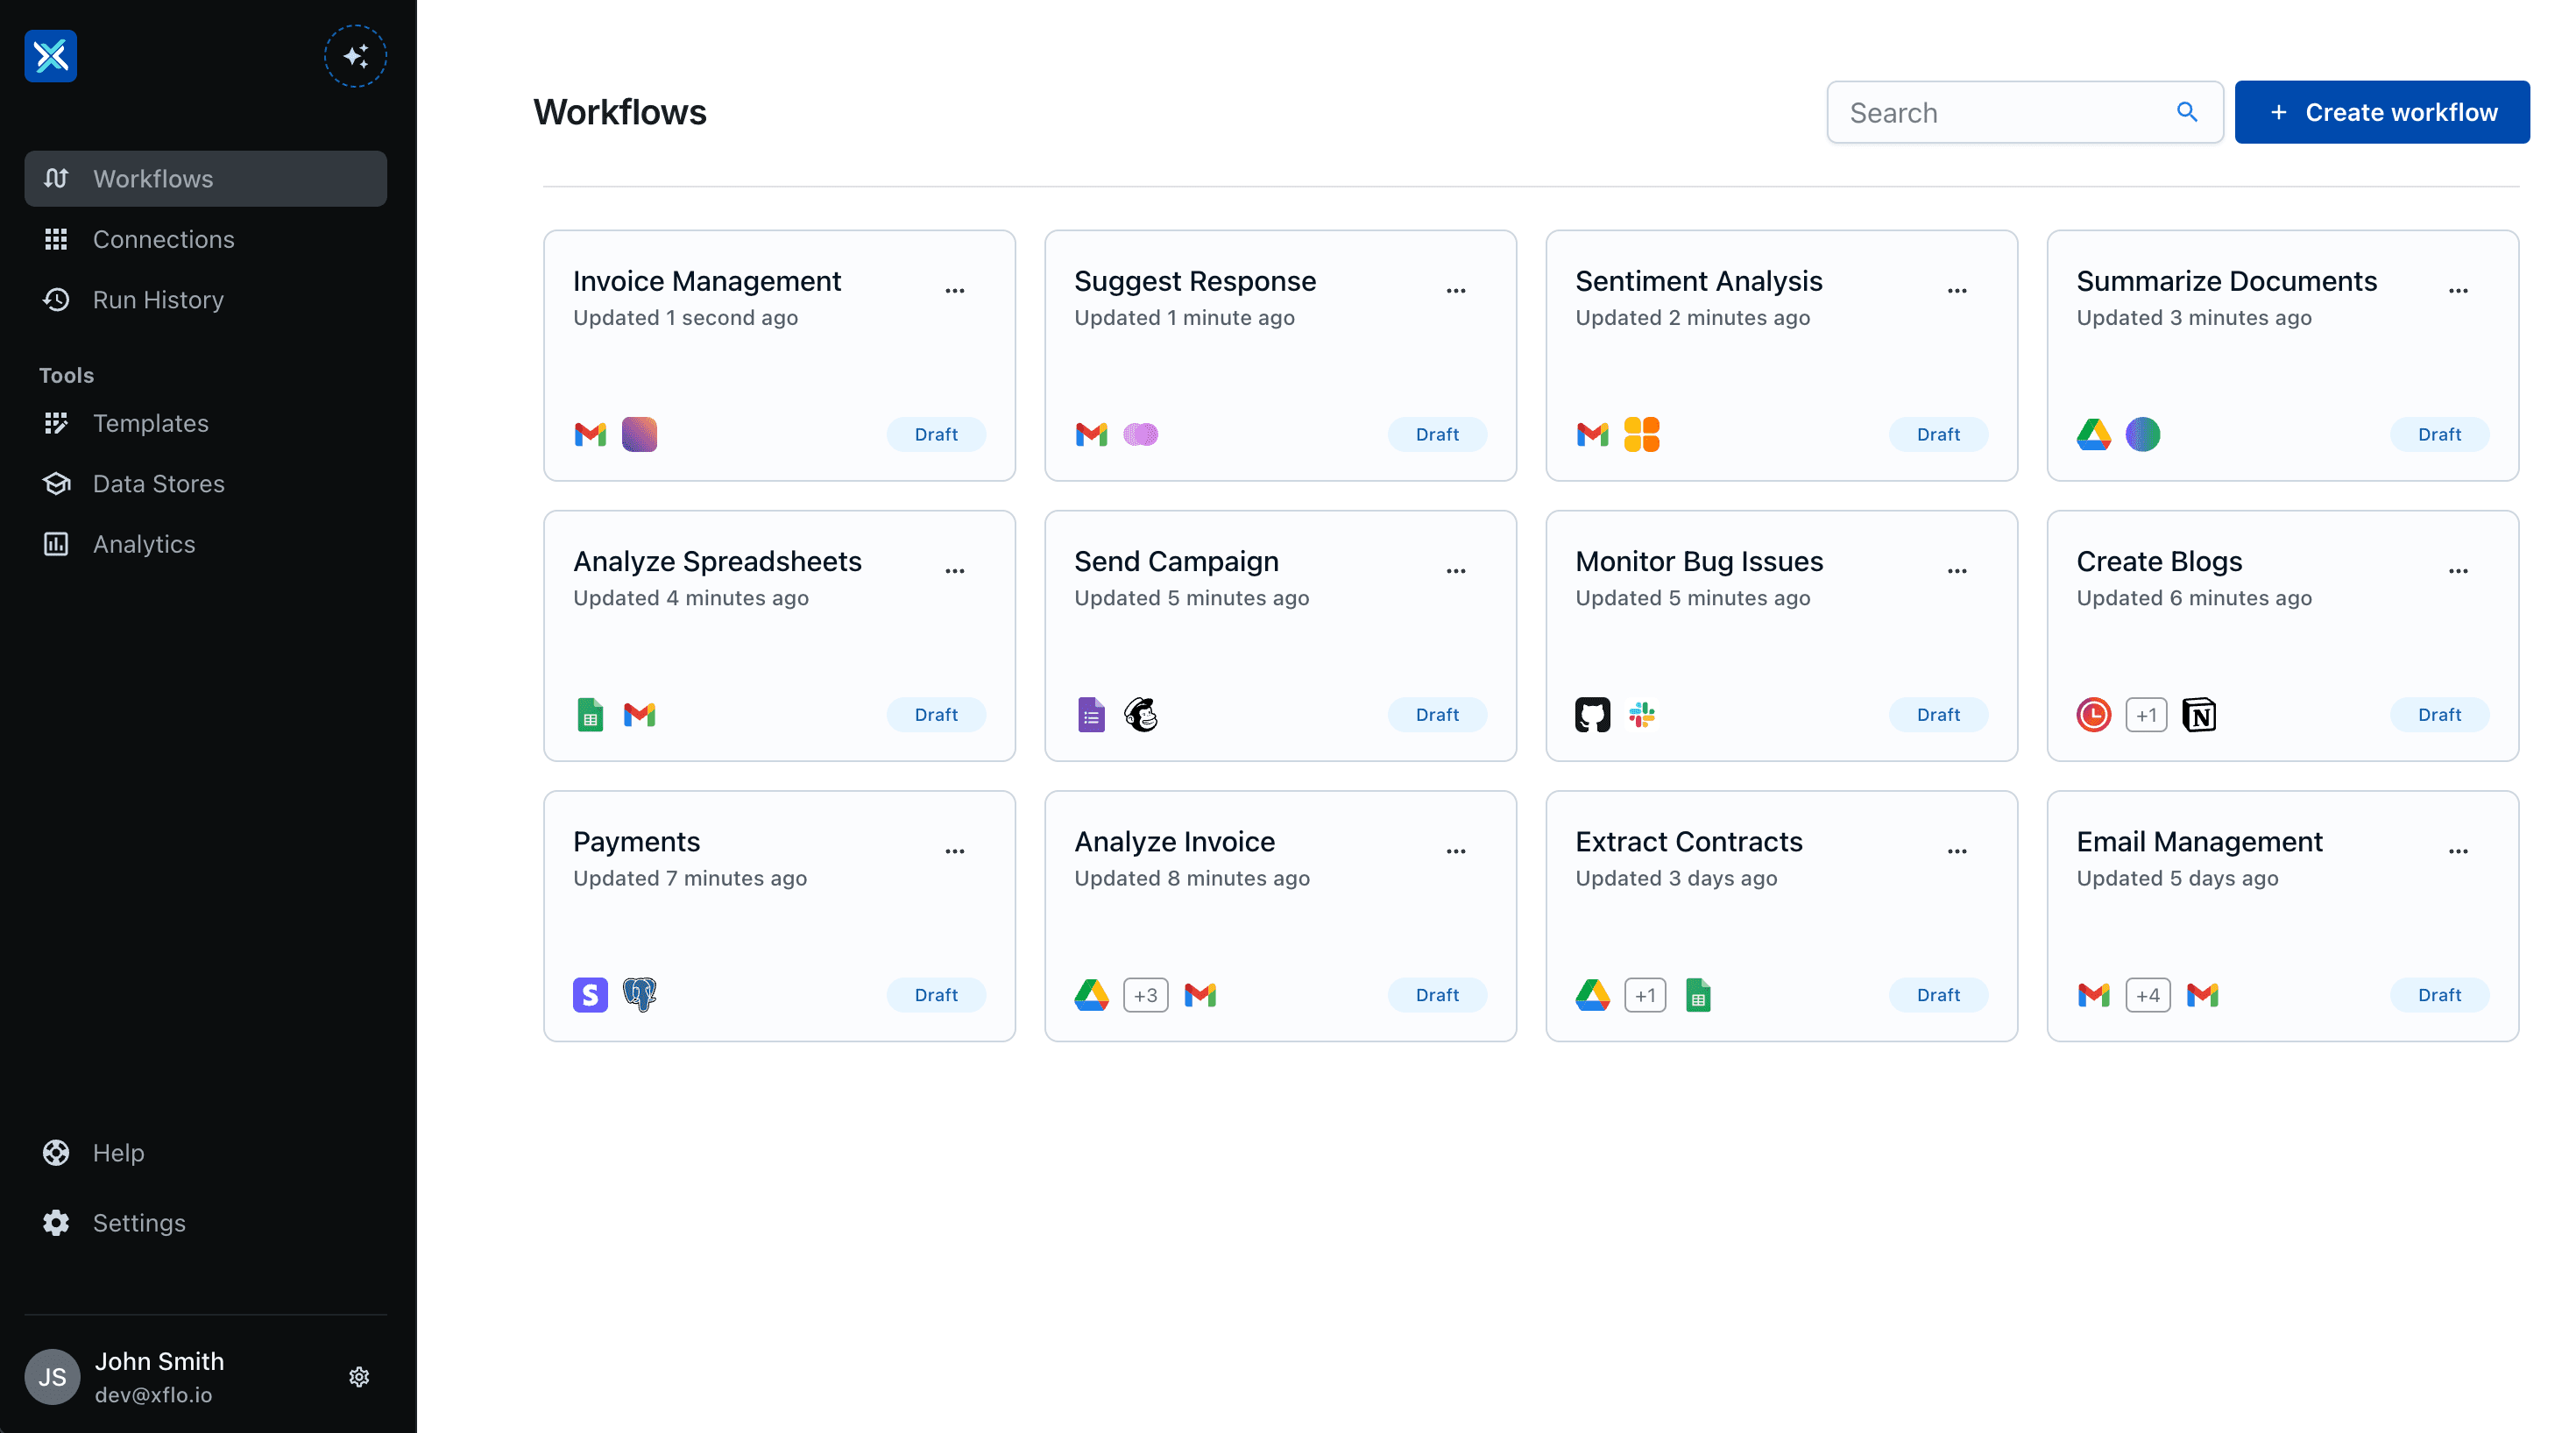
Task: Open the options menu on Invoice Management card
Action: 955,289
